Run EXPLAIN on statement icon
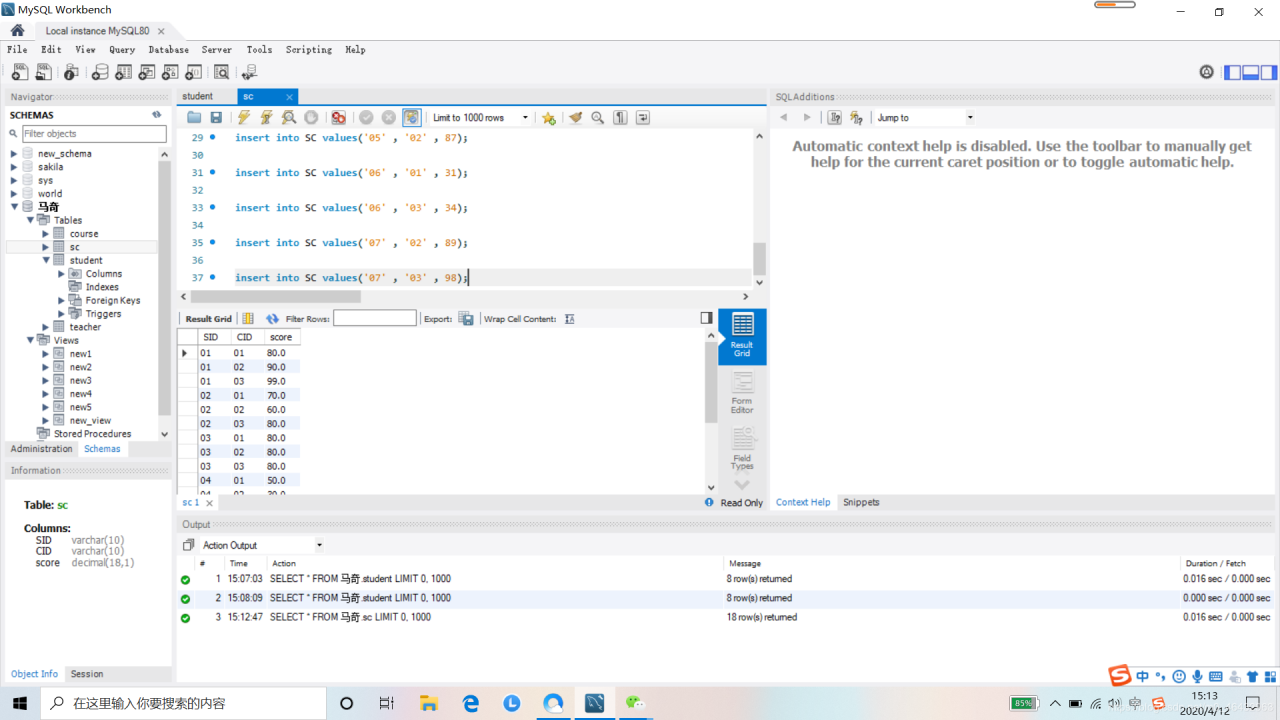This screenshot has height=720, width=1280. [289, 117]
